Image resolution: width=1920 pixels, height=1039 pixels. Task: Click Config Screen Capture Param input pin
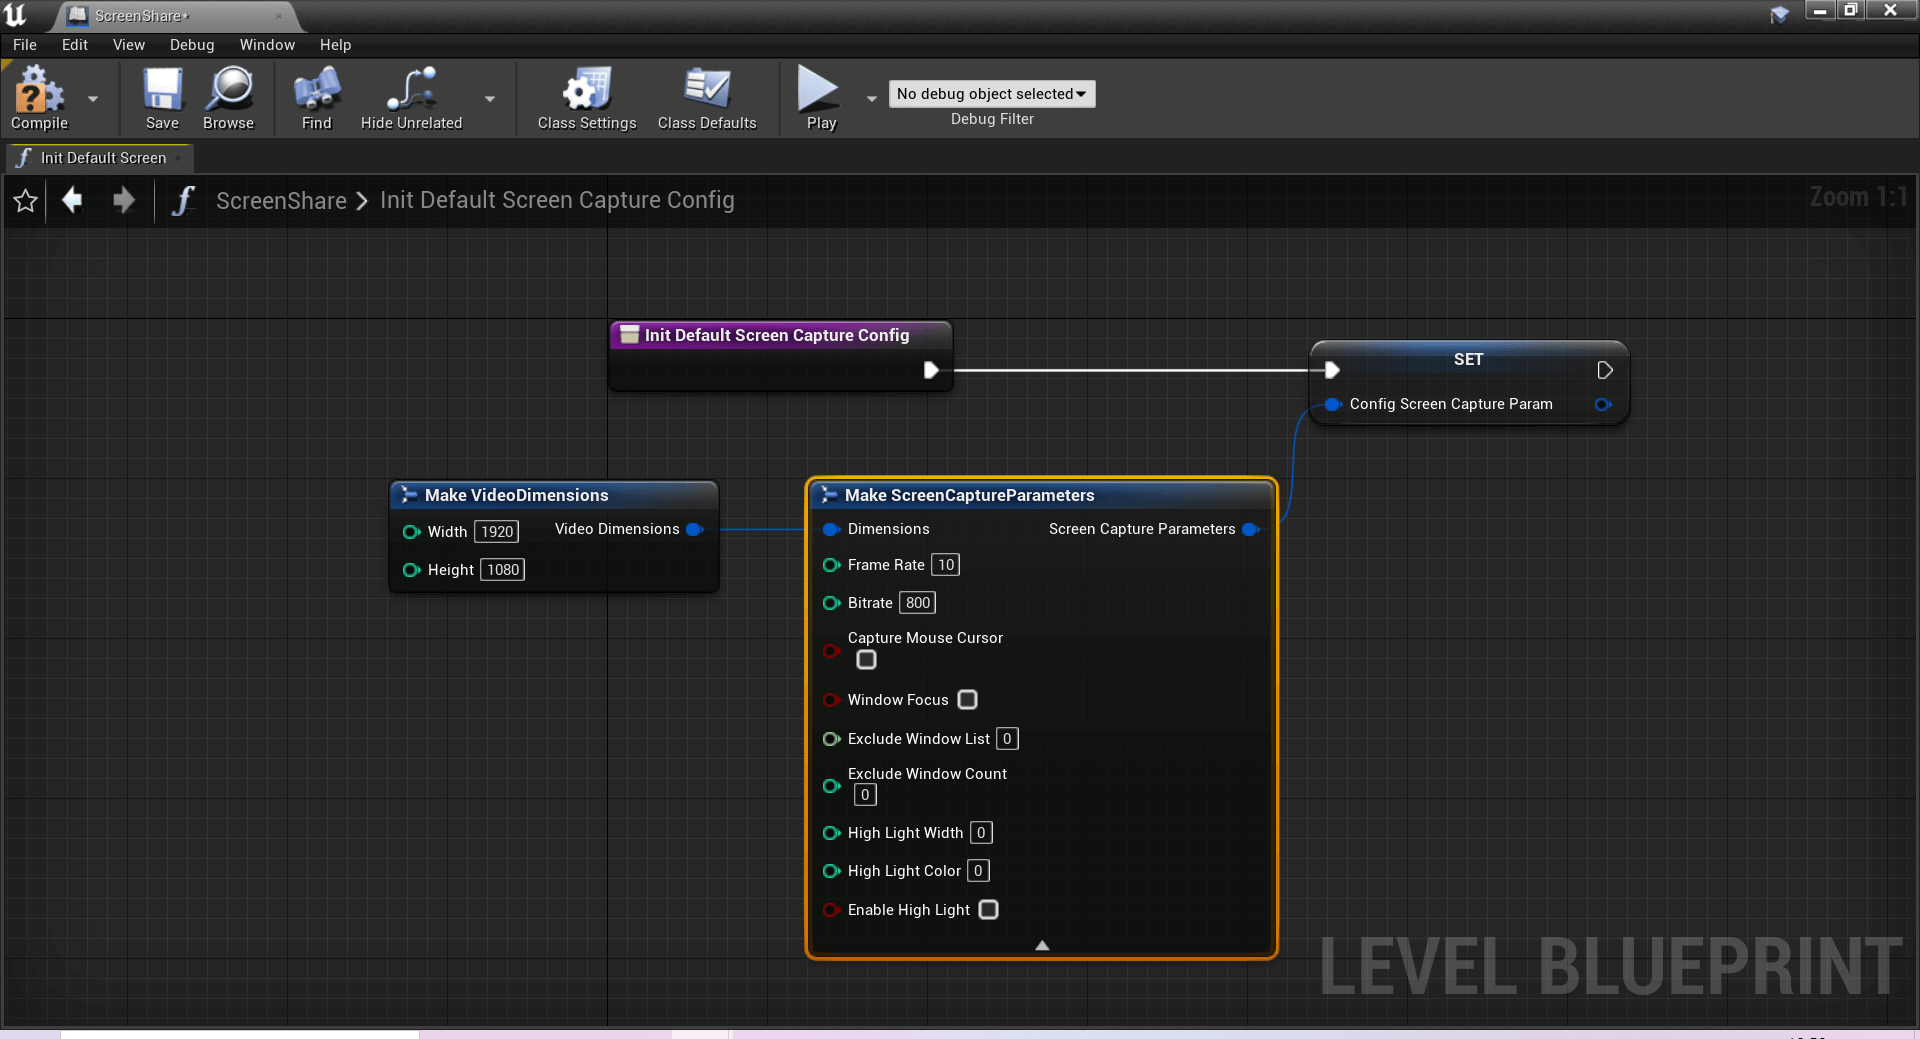tap(1332, 404)
